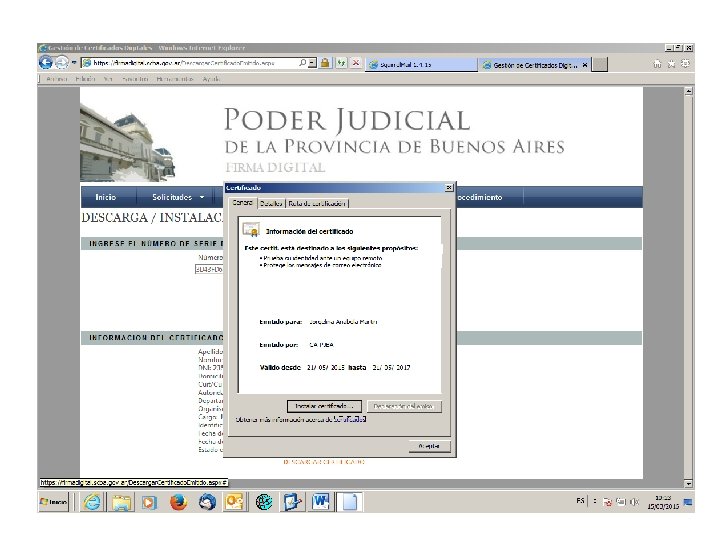Open the Outlook taskbar icon
This screenshot has width=720, height=540.
(x=235, y=502)
